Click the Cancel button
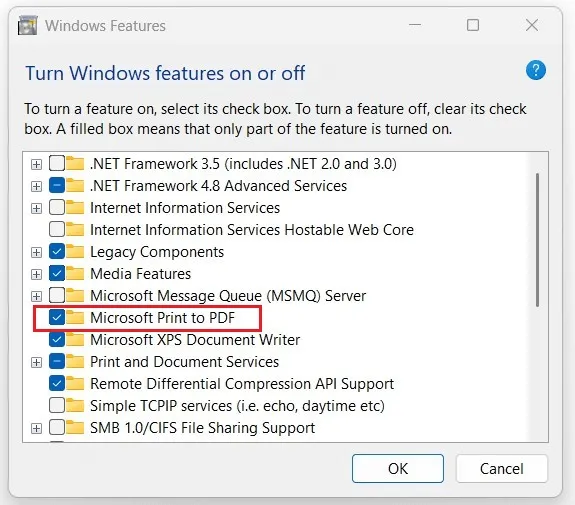 502,468
